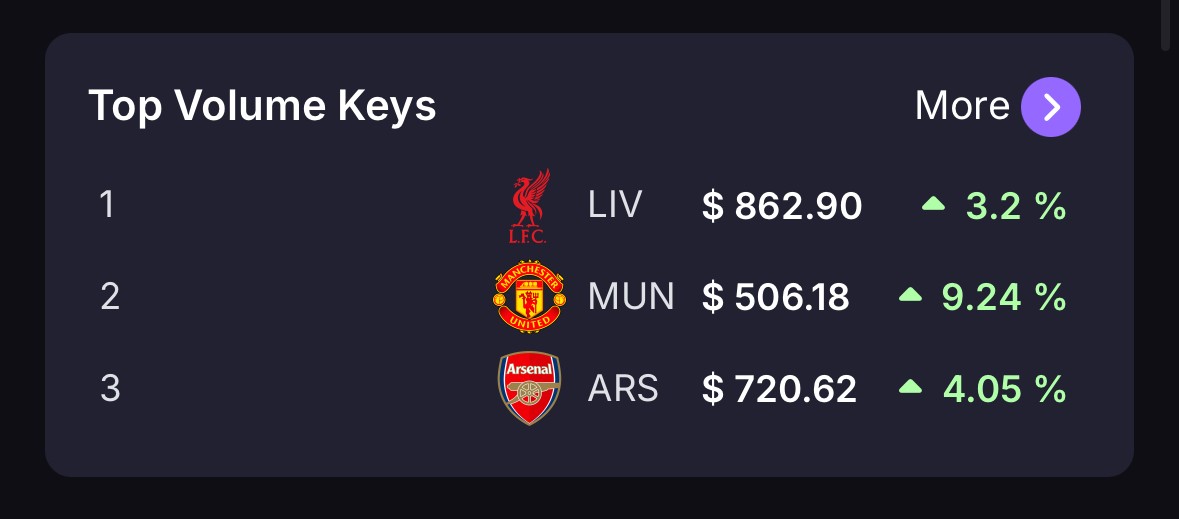This screenshot has width=1179, height=519.
Task: Click the Arsenal crest icon
Action: (530, 388)
